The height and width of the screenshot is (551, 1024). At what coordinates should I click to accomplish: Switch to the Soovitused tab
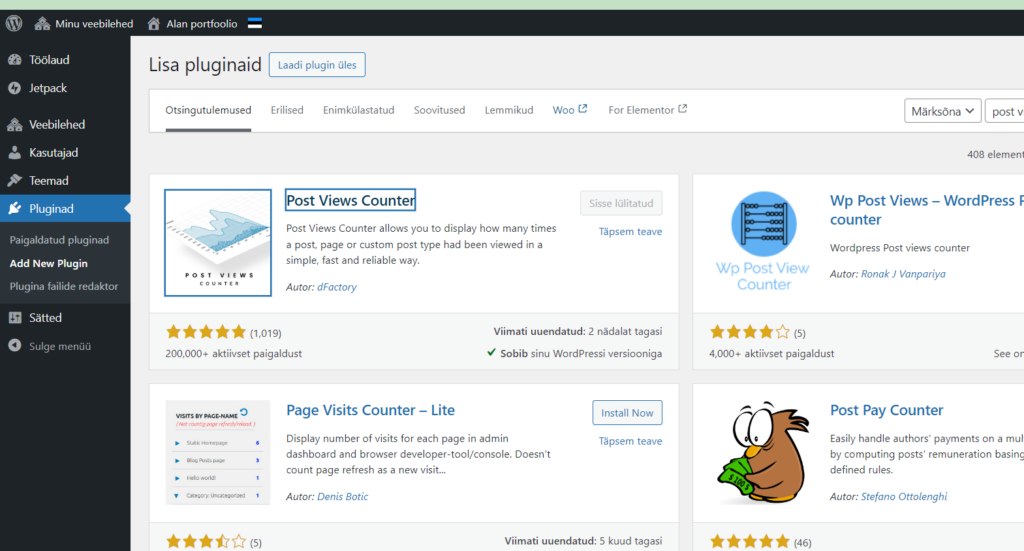coord(439,110)
